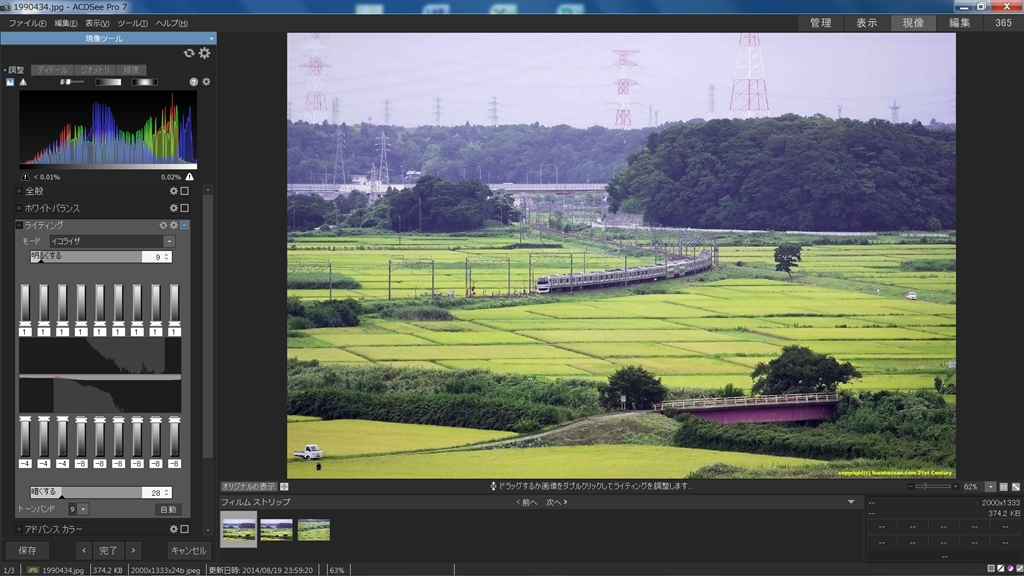Toggle clipping warning triangle beside histogram icon
Image resolution: width=1024 pixels, height=576 pixels.
tap(24, 82)
